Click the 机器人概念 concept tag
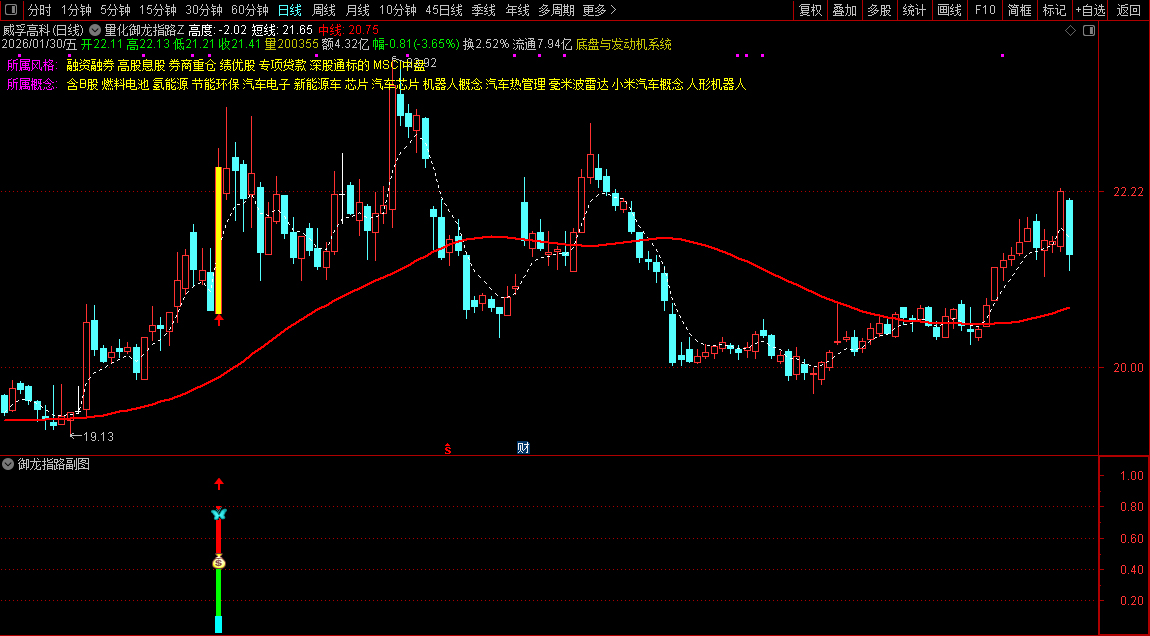The height and width of the screenshot is (636, 1150). point(453,84)
